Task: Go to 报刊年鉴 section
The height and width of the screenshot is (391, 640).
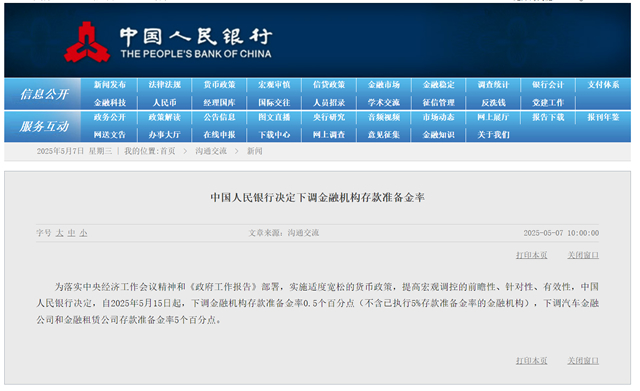Action: pos(603,118)
